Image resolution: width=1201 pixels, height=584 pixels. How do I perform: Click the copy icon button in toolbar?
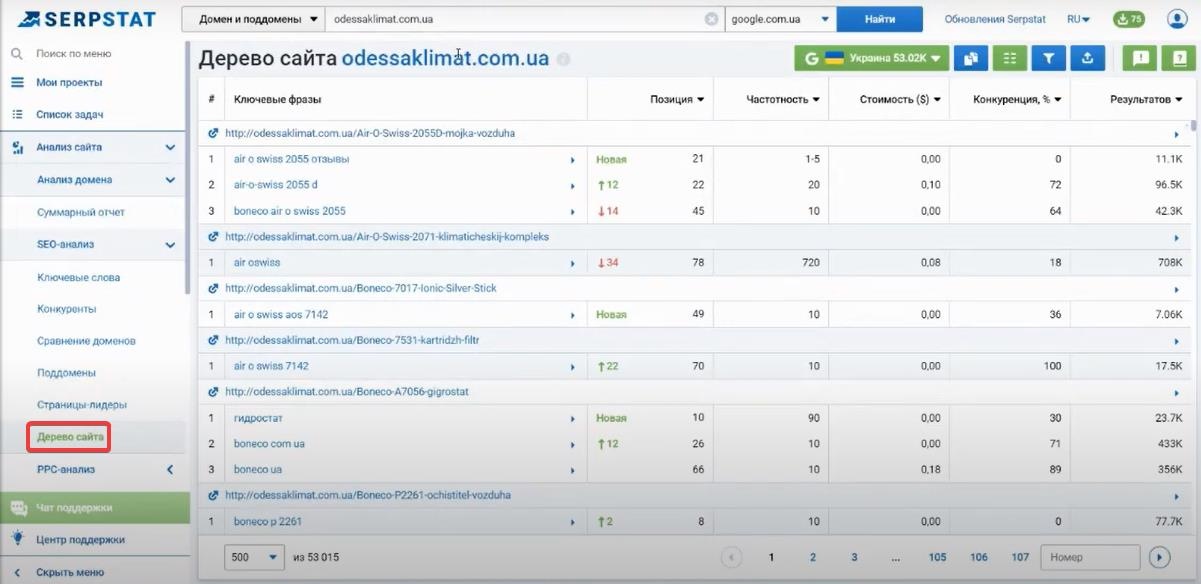(970, 59)
